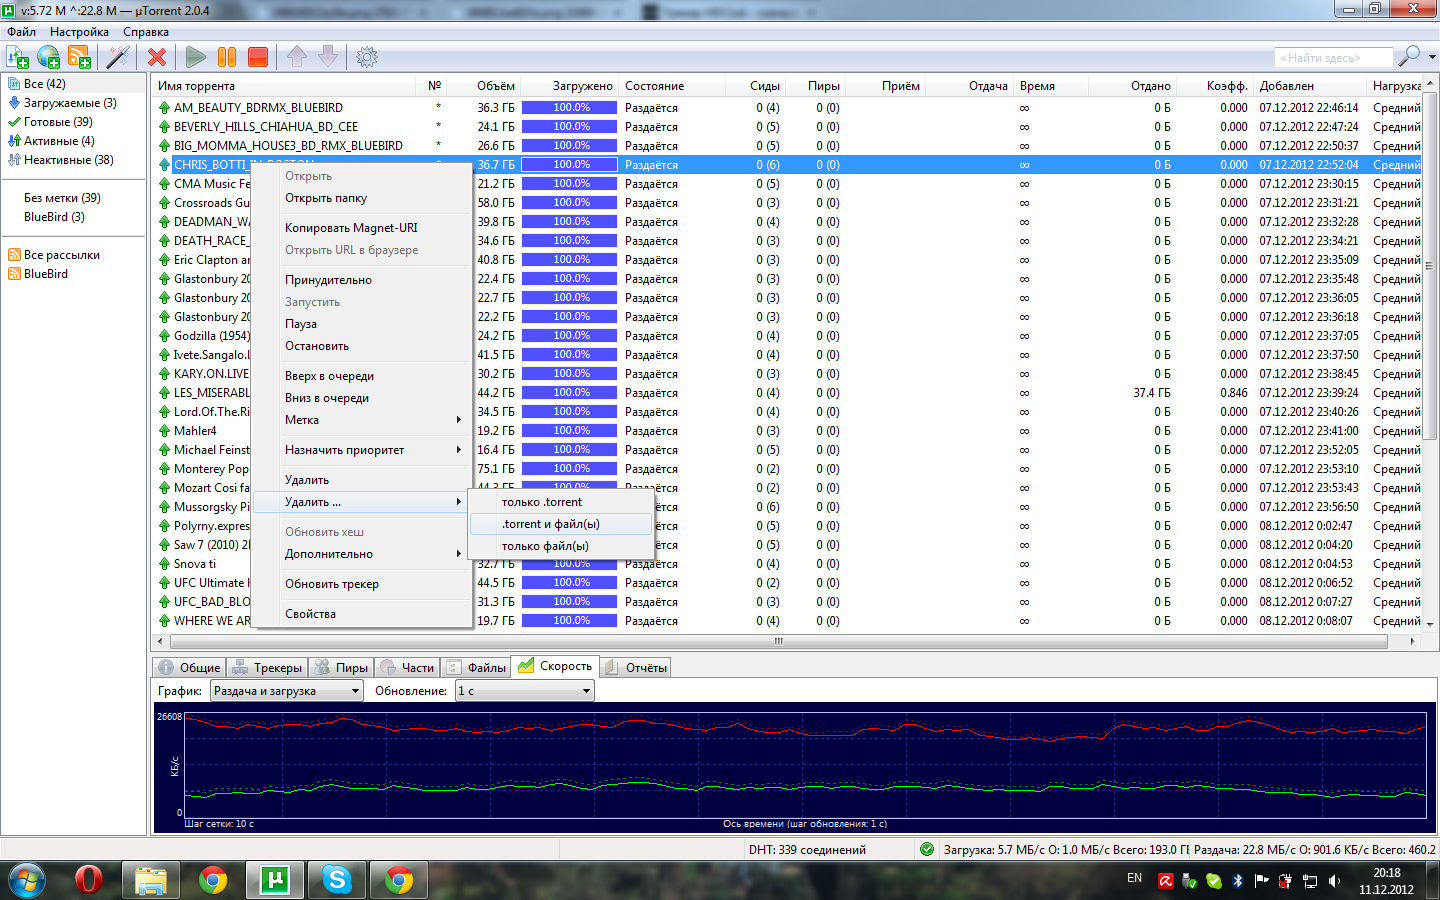Choose 'Копировать Magnet-URI' in context menu
The height and width of the screenshot is (900, 1440).
click(x=361, y=228)
